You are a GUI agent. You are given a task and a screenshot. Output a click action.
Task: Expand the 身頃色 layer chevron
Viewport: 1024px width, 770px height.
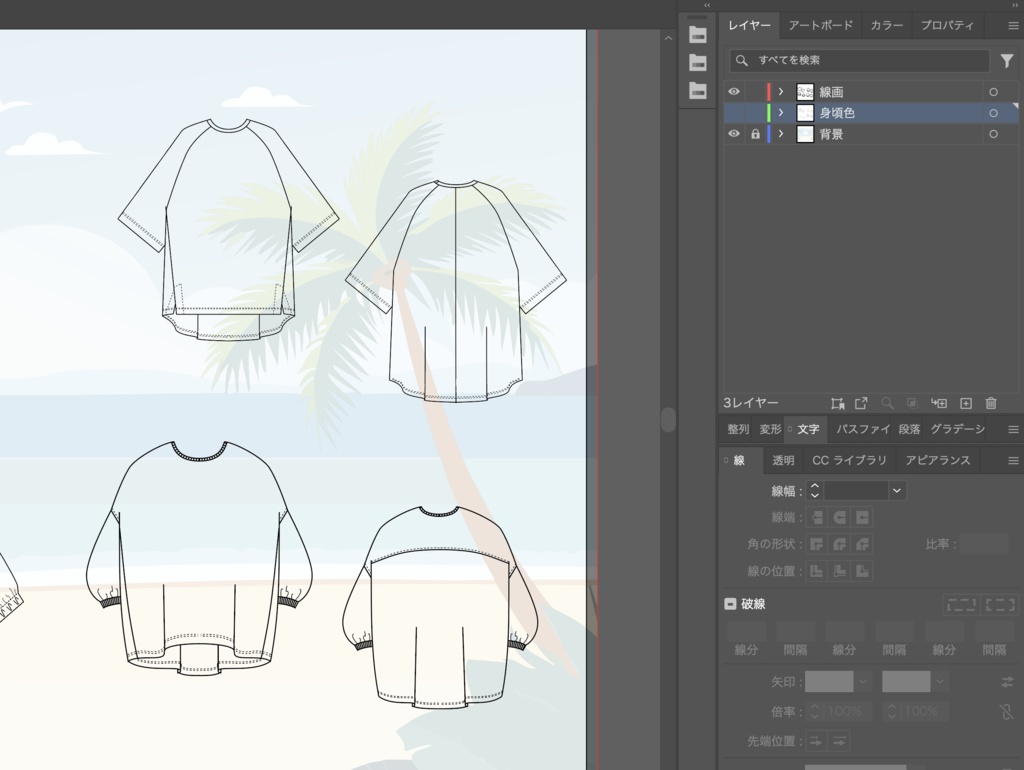click(781, 112)
